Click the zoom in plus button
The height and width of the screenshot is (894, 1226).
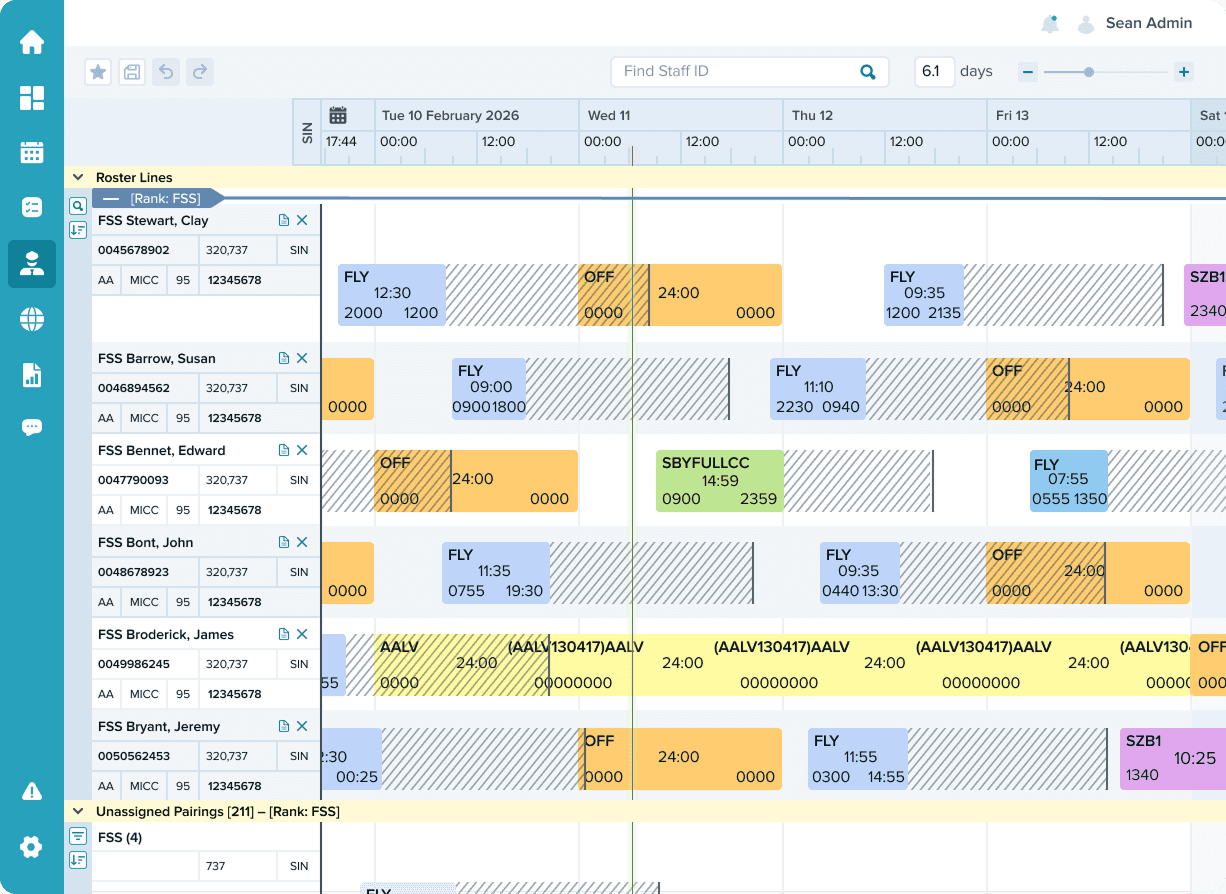[1184, 72]
